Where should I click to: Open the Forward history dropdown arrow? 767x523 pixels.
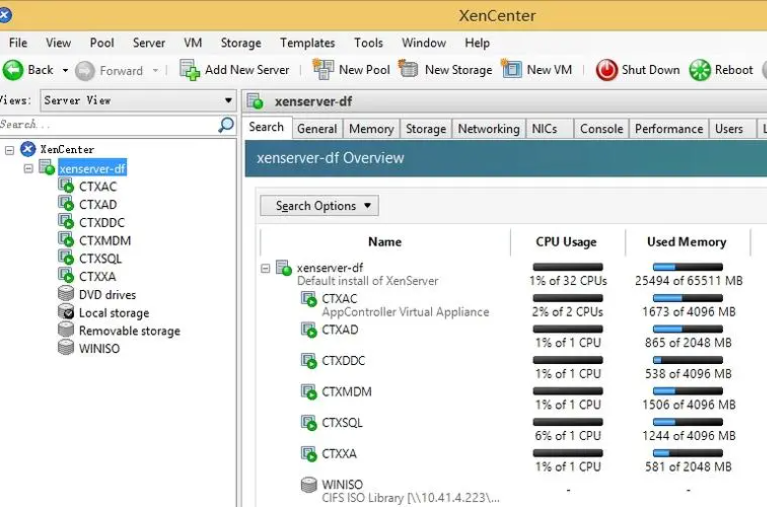coord(156,70)
